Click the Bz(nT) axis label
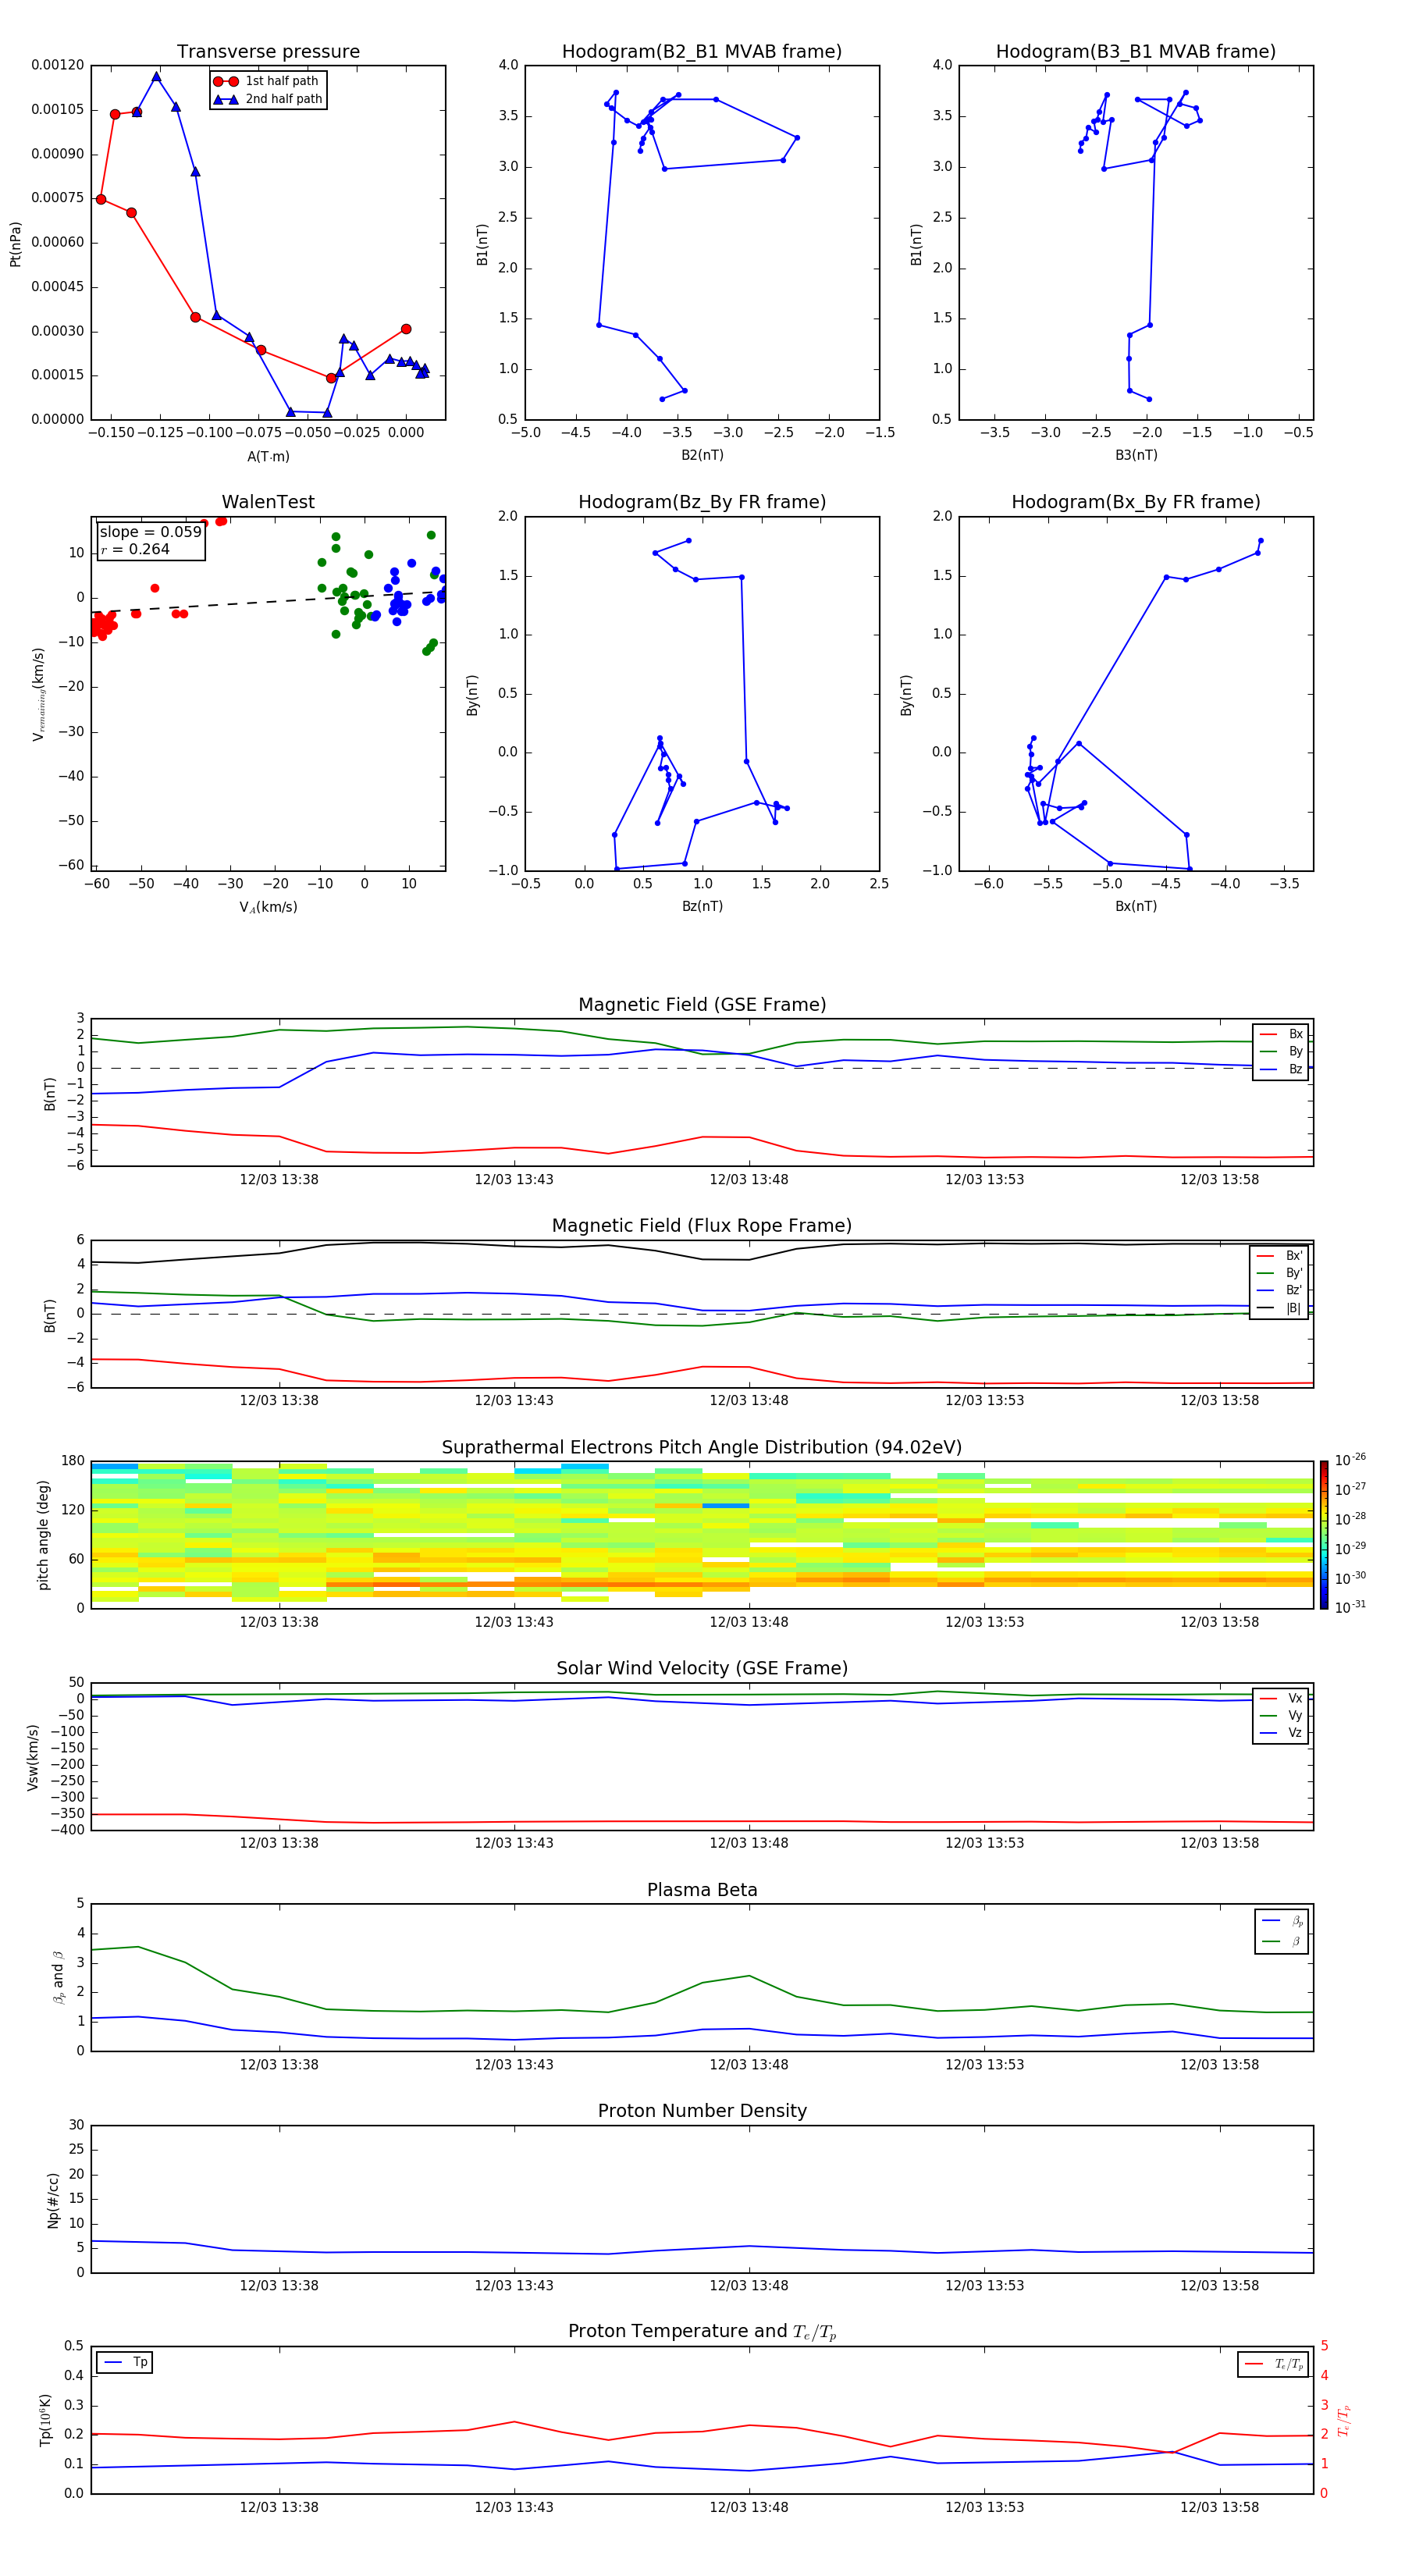1405x2576 pixels. click(702, 906)
